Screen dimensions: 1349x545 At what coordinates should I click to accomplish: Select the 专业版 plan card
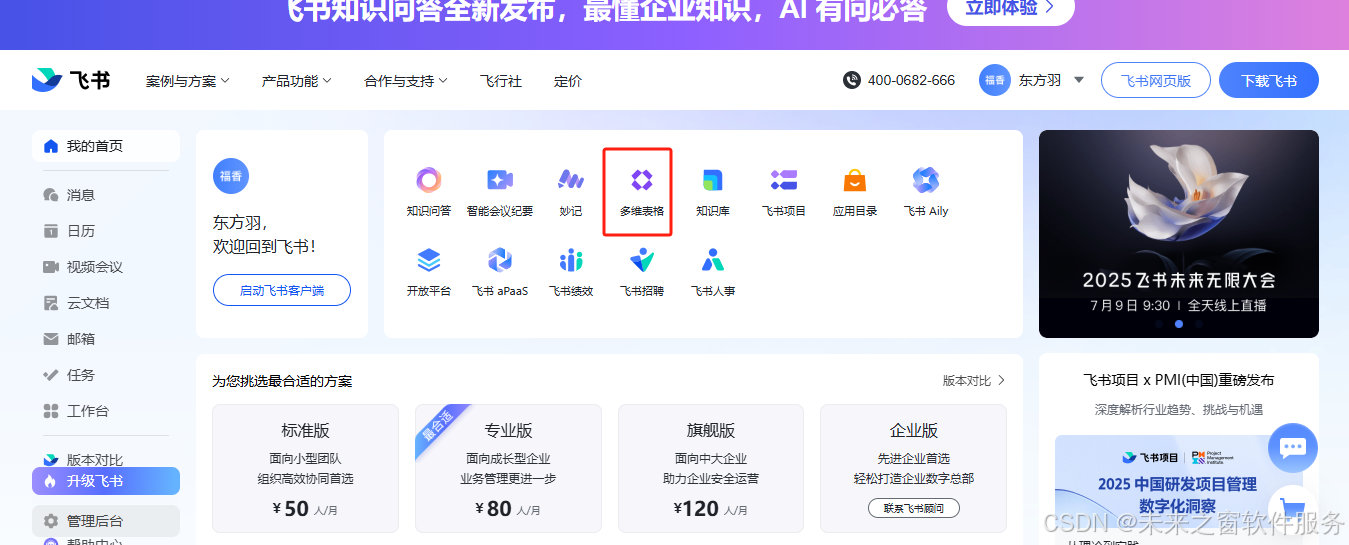point(508,468)
